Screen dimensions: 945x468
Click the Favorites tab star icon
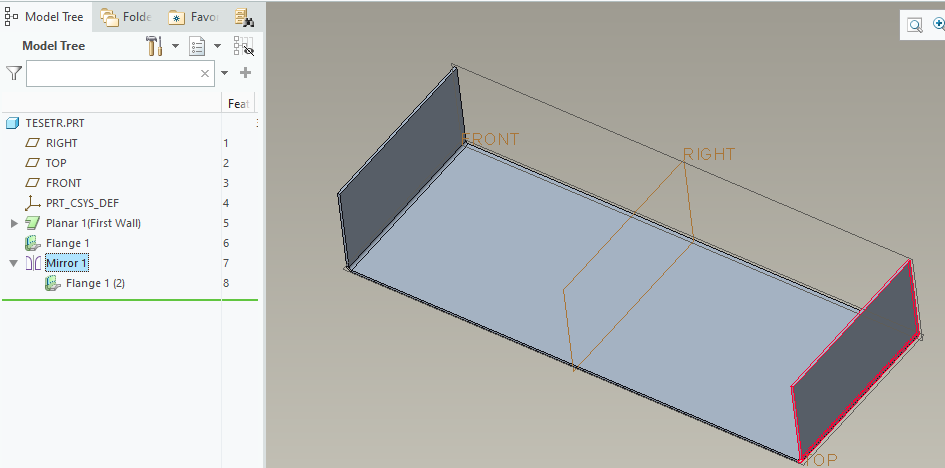tap(177, 18)
